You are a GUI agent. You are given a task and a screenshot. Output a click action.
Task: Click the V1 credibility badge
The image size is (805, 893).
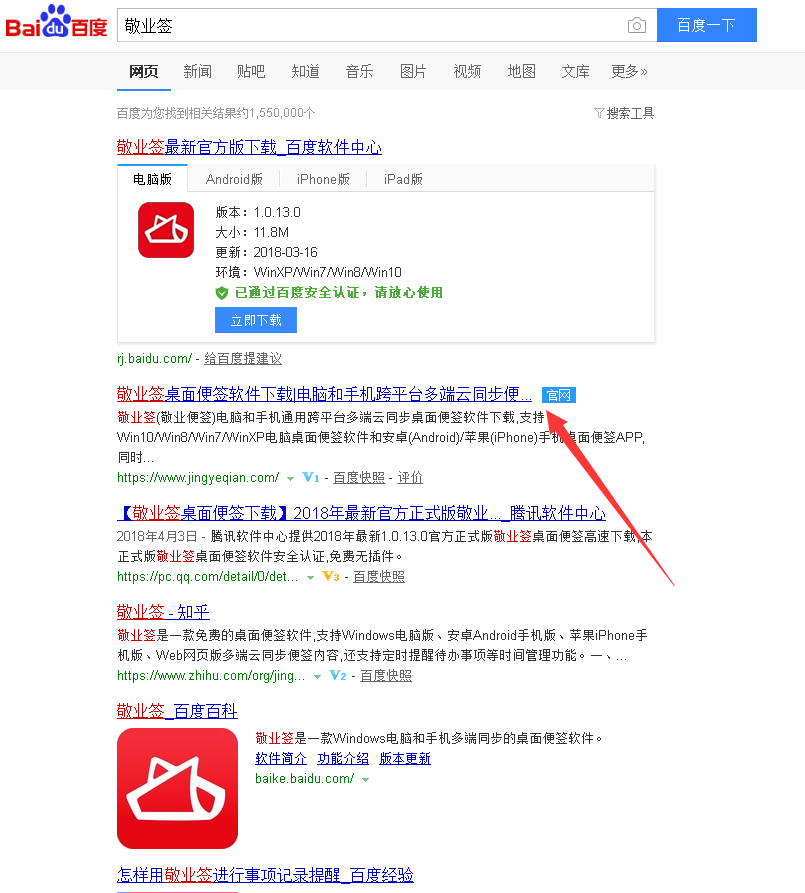tap(310, 477)
